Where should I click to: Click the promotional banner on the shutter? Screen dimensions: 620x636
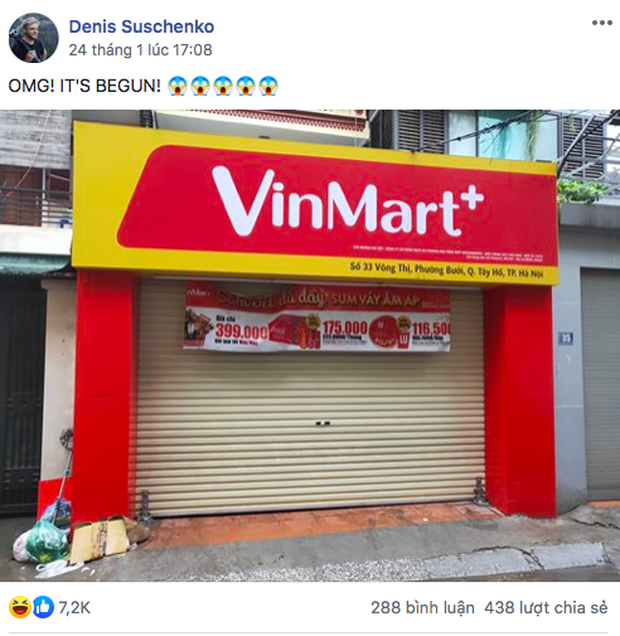click(317, 317)
